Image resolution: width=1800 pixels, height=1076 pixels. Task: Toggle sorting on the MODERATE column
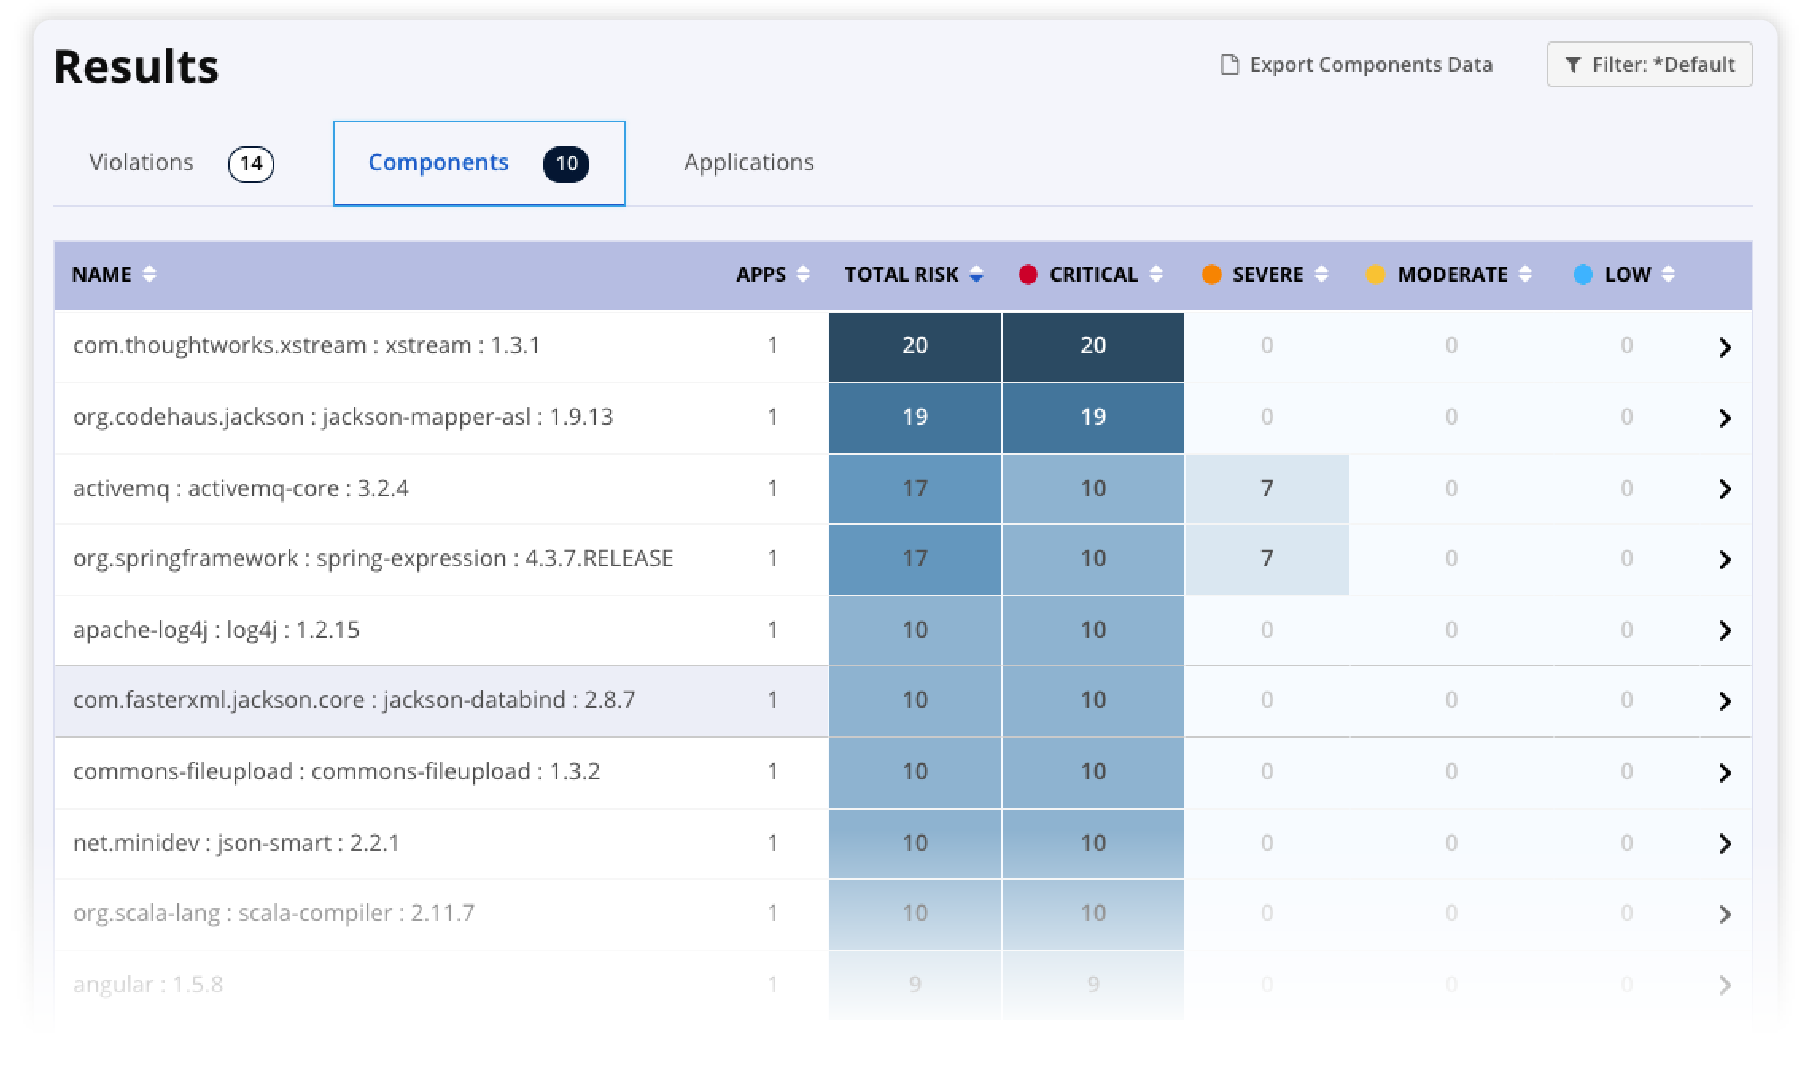pos(1524,274)
